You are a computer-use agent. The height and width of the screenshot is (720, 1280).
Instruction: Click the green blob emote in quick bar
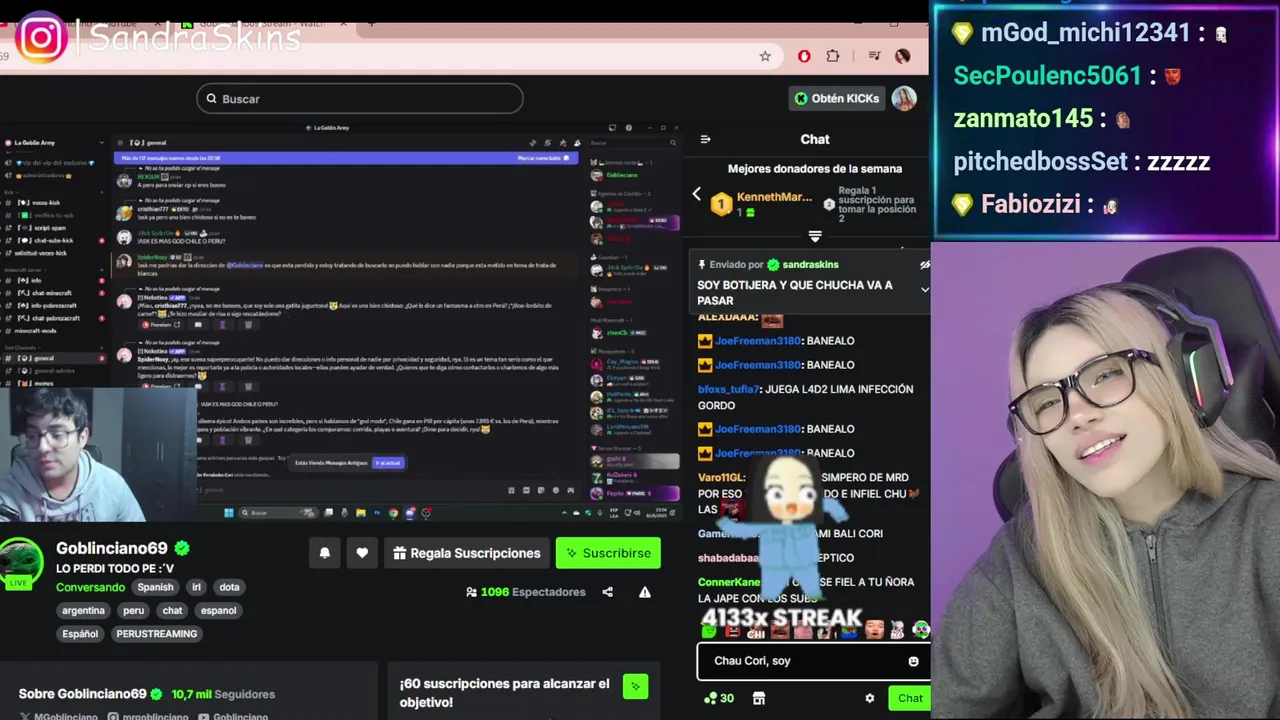pyautogui.click(x=709, y=631)
